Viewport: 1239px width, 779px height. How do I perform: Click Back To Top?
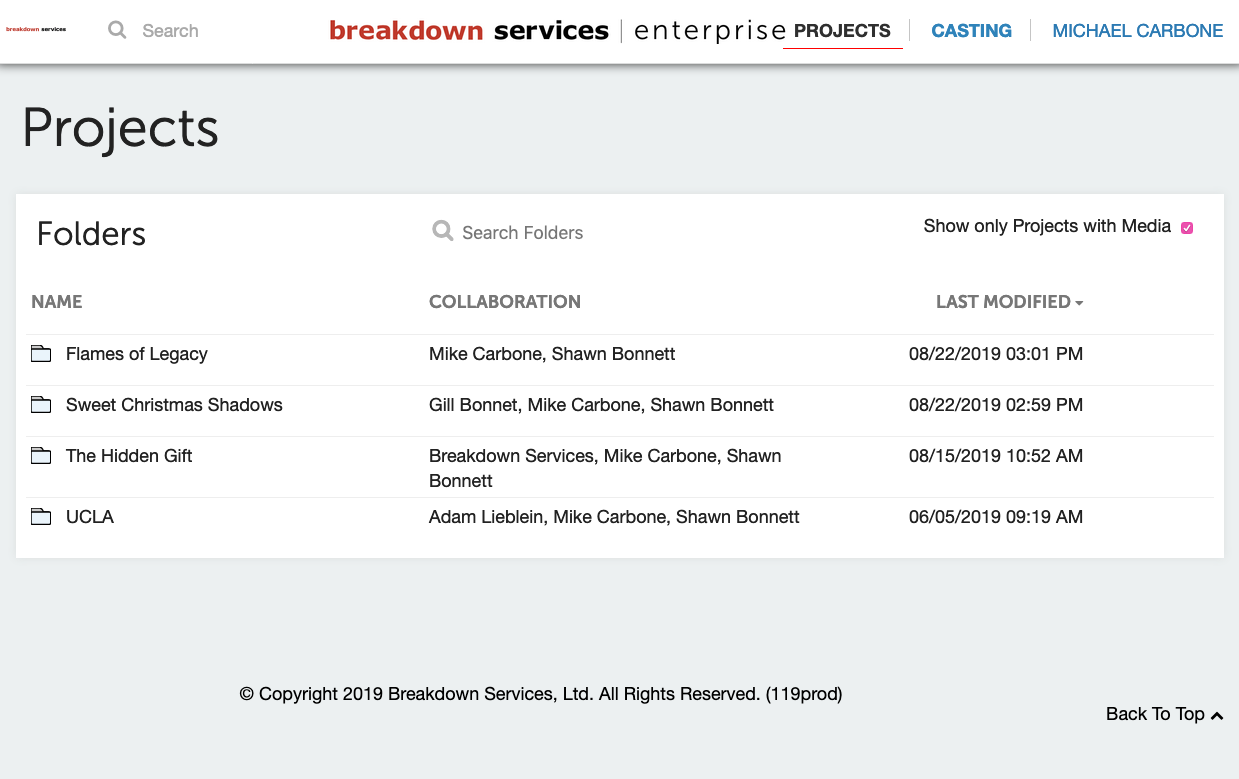[1155, 714]
